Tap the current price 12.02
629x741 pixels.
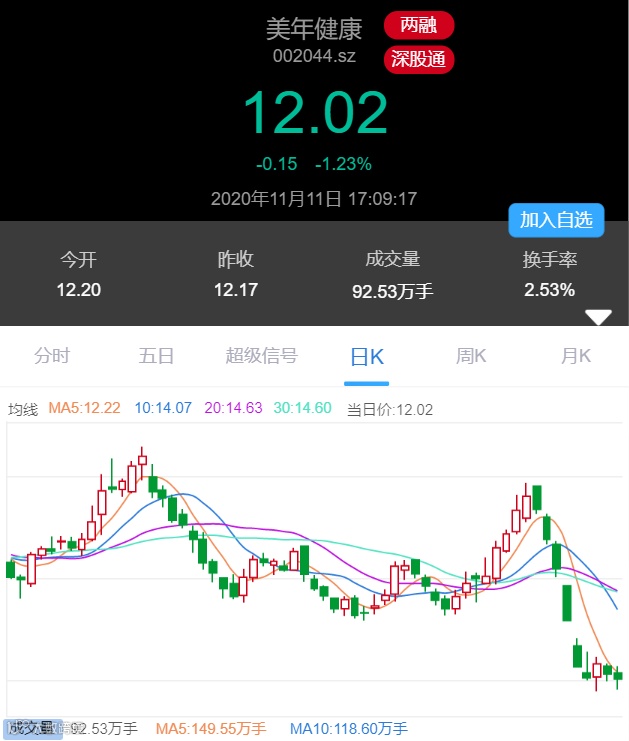(315, 112)
